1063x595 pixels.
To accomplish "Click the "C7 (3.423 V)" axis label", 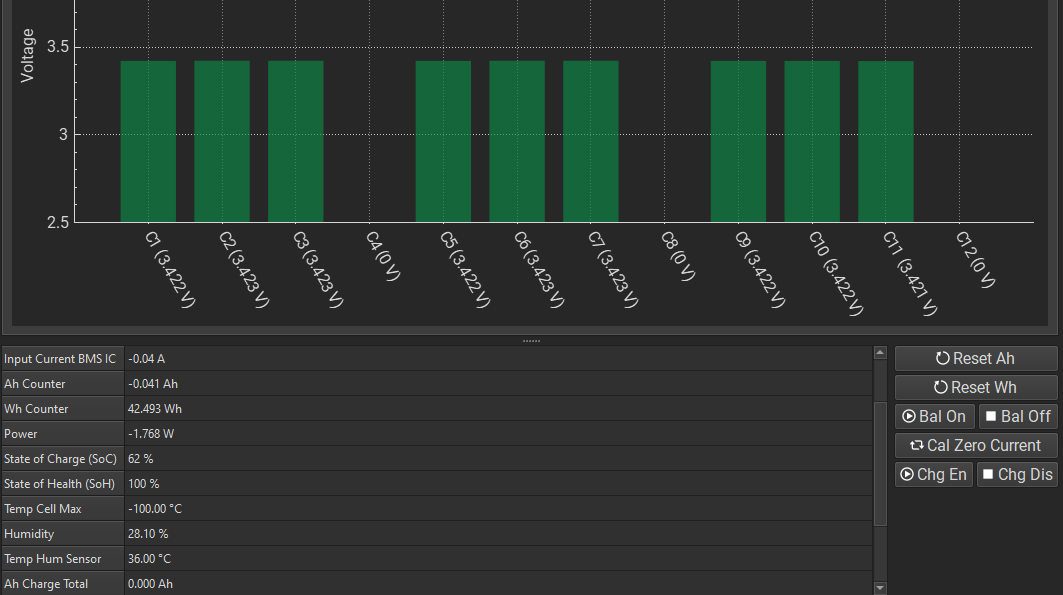I will pyautogui.click(x=613, y=270).
